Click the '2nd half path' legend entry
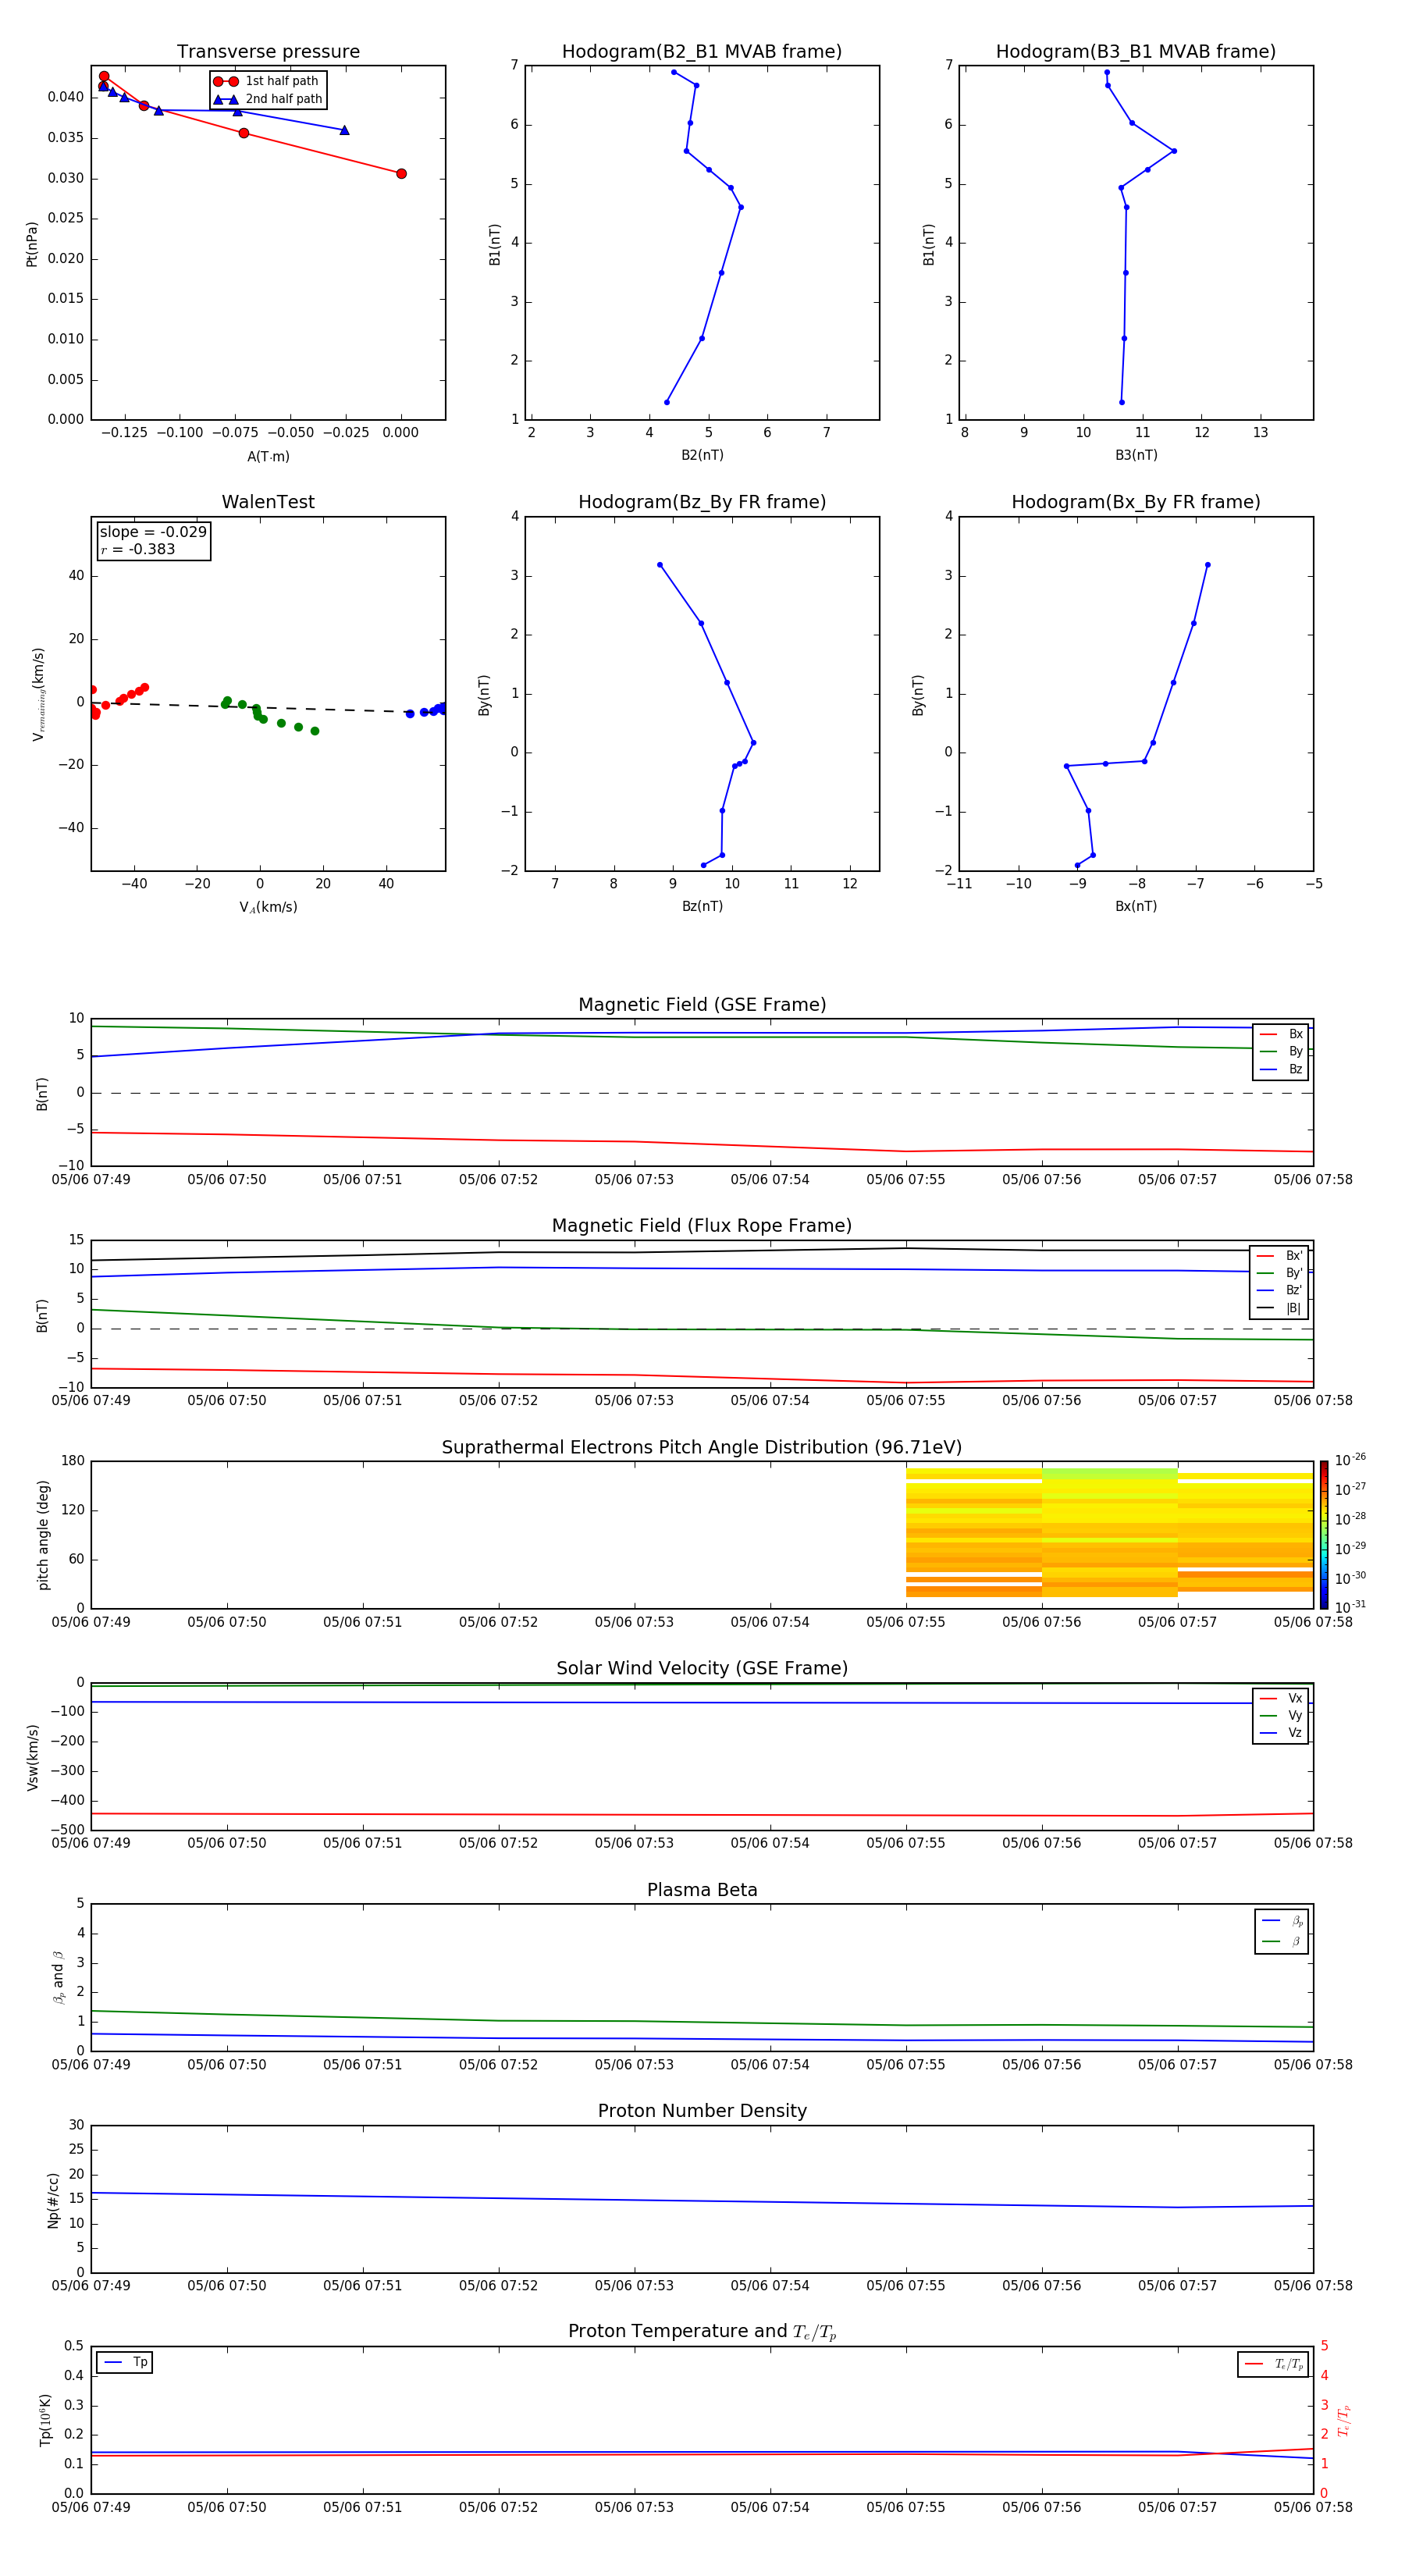The width and height of the screenshot is (1405, 2576). pyautogui.click(x=267, y=99)
